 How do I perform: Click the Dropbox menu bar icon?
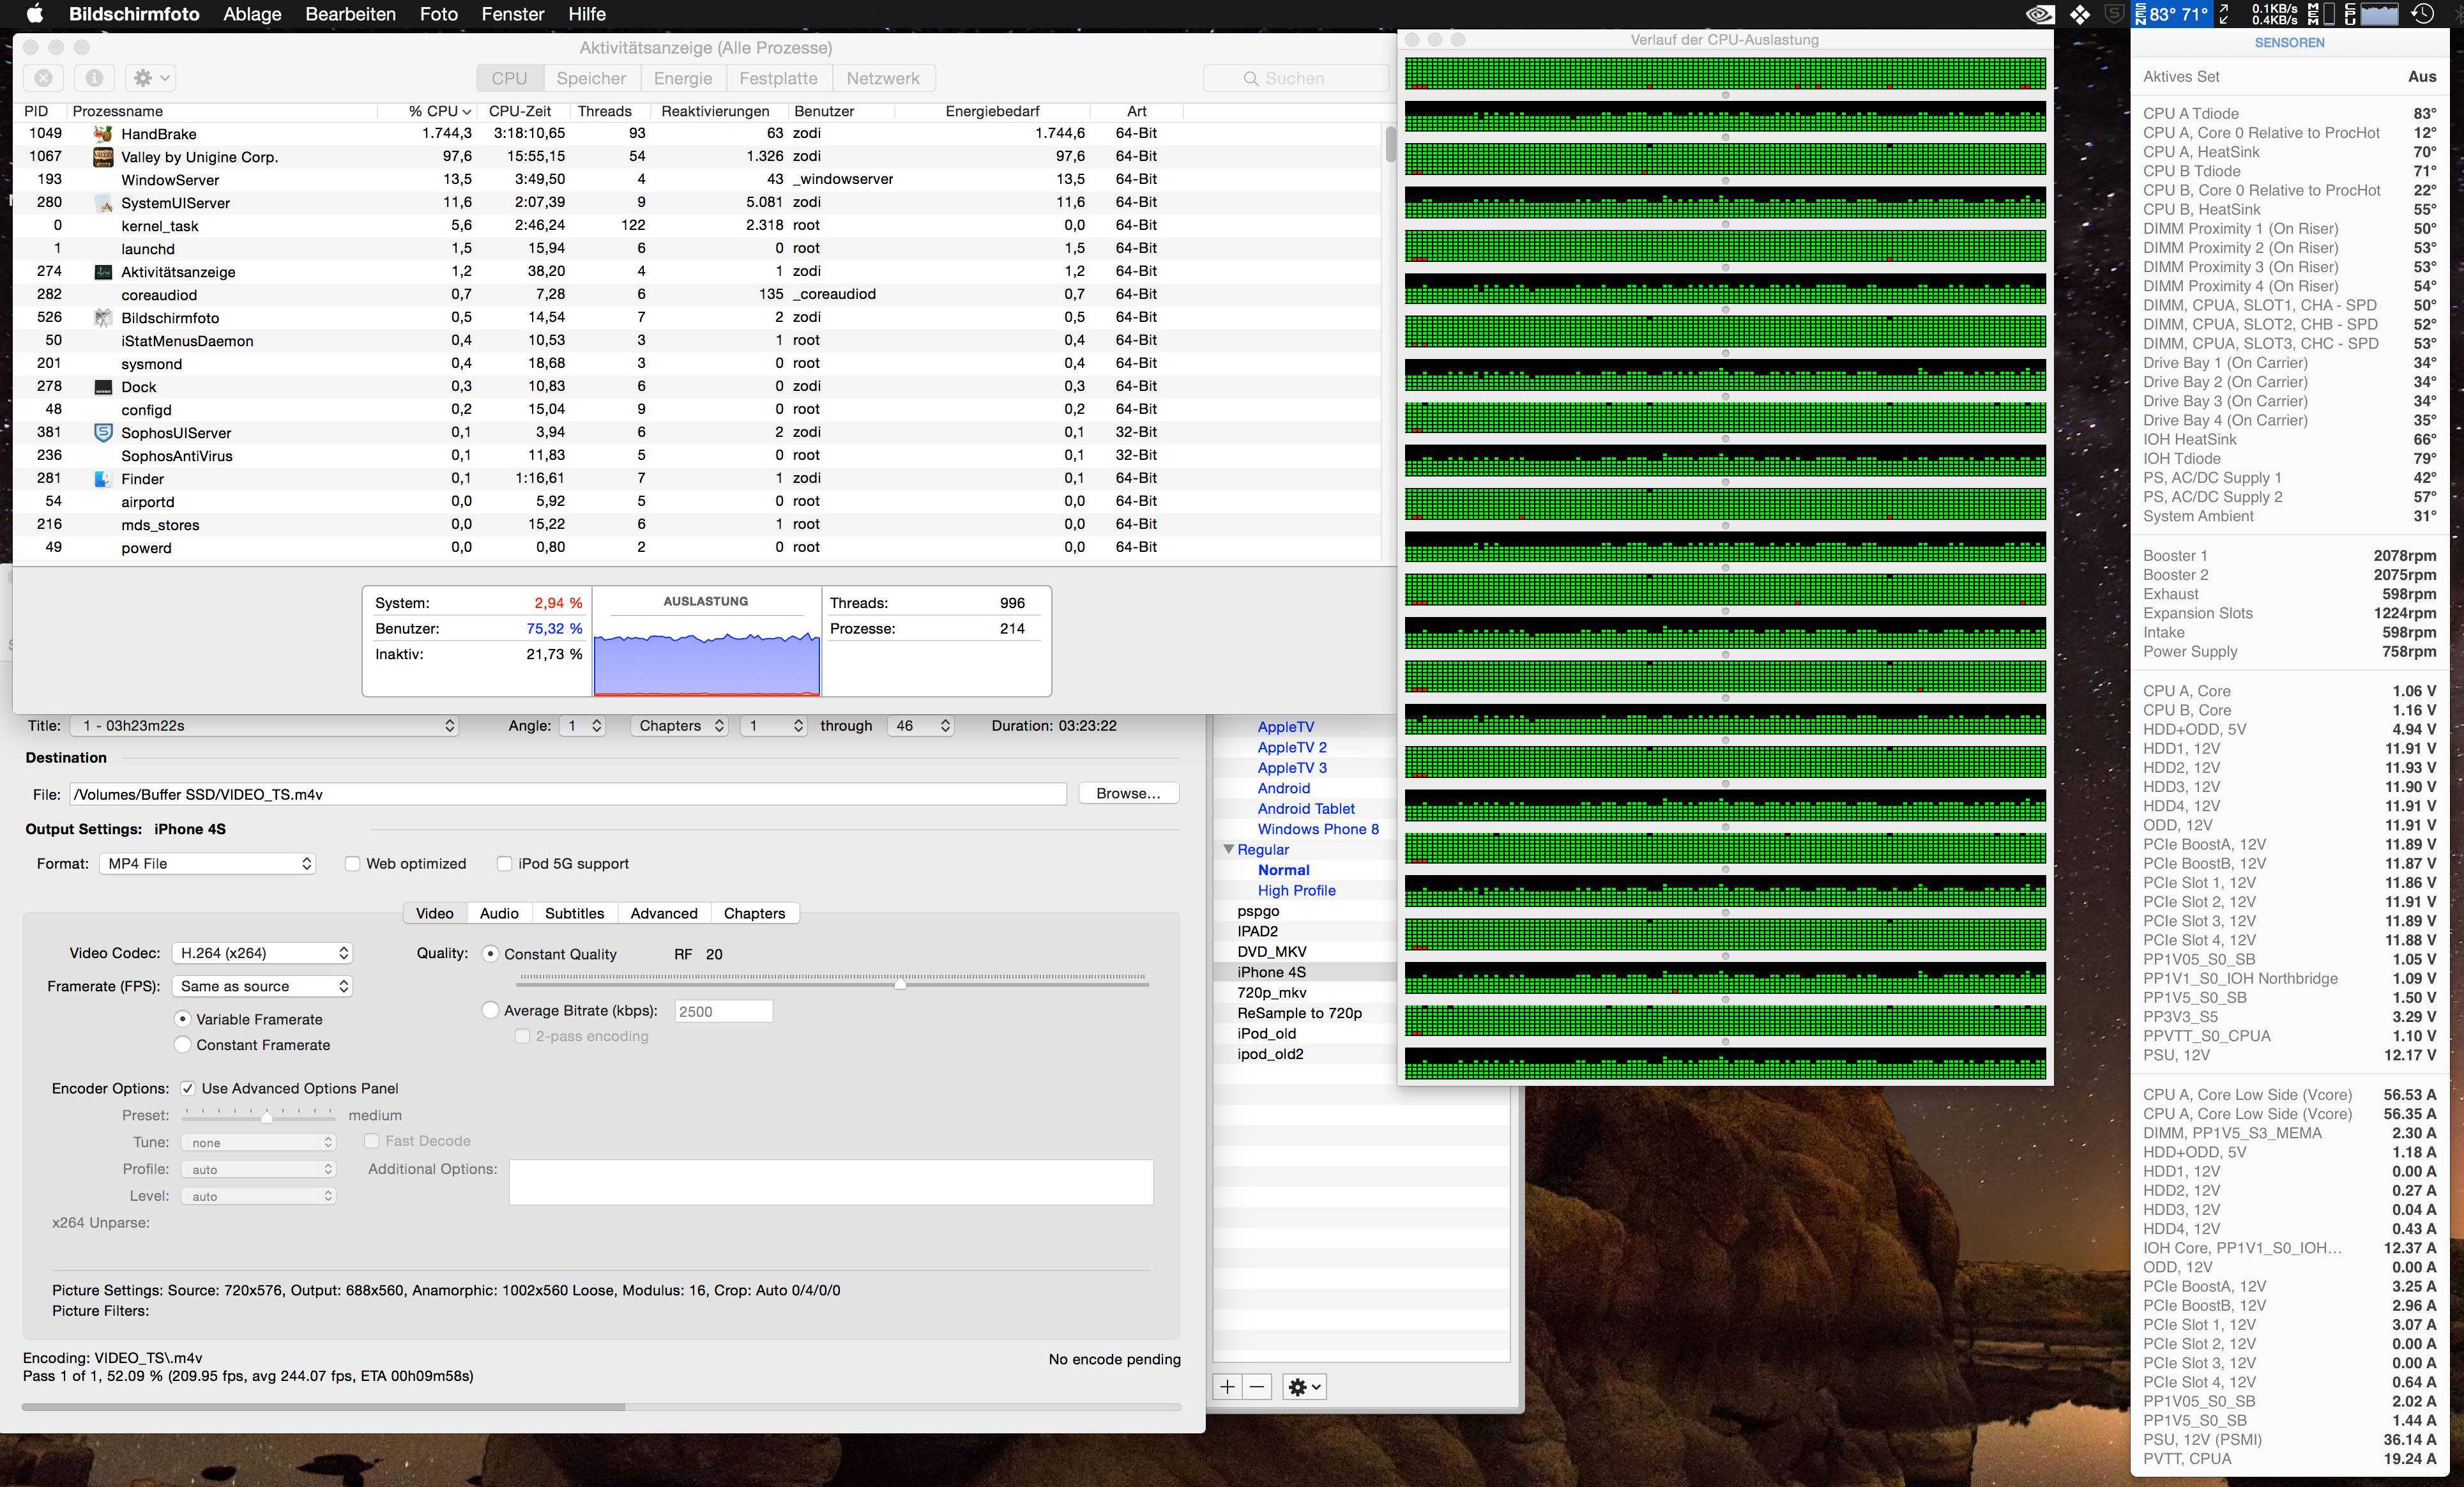tap(2079, 14)
